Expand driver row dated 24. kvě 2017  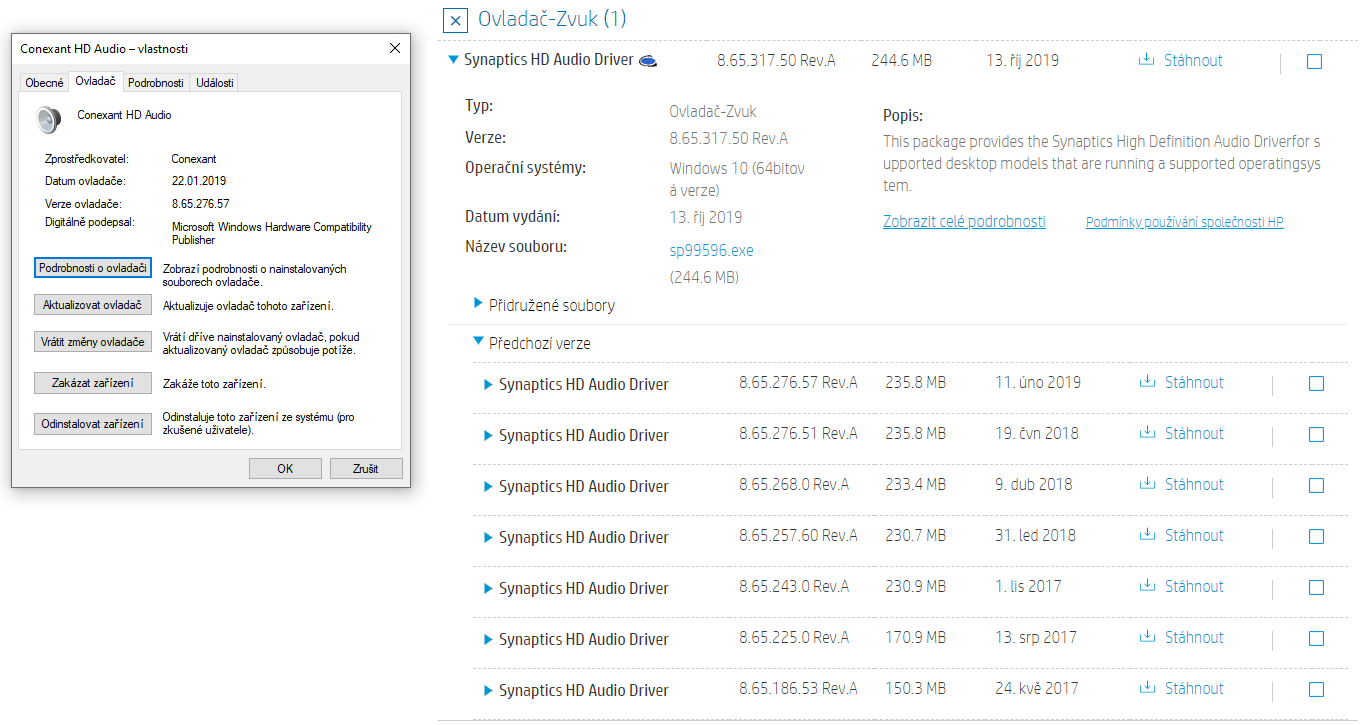coord(488,690)
